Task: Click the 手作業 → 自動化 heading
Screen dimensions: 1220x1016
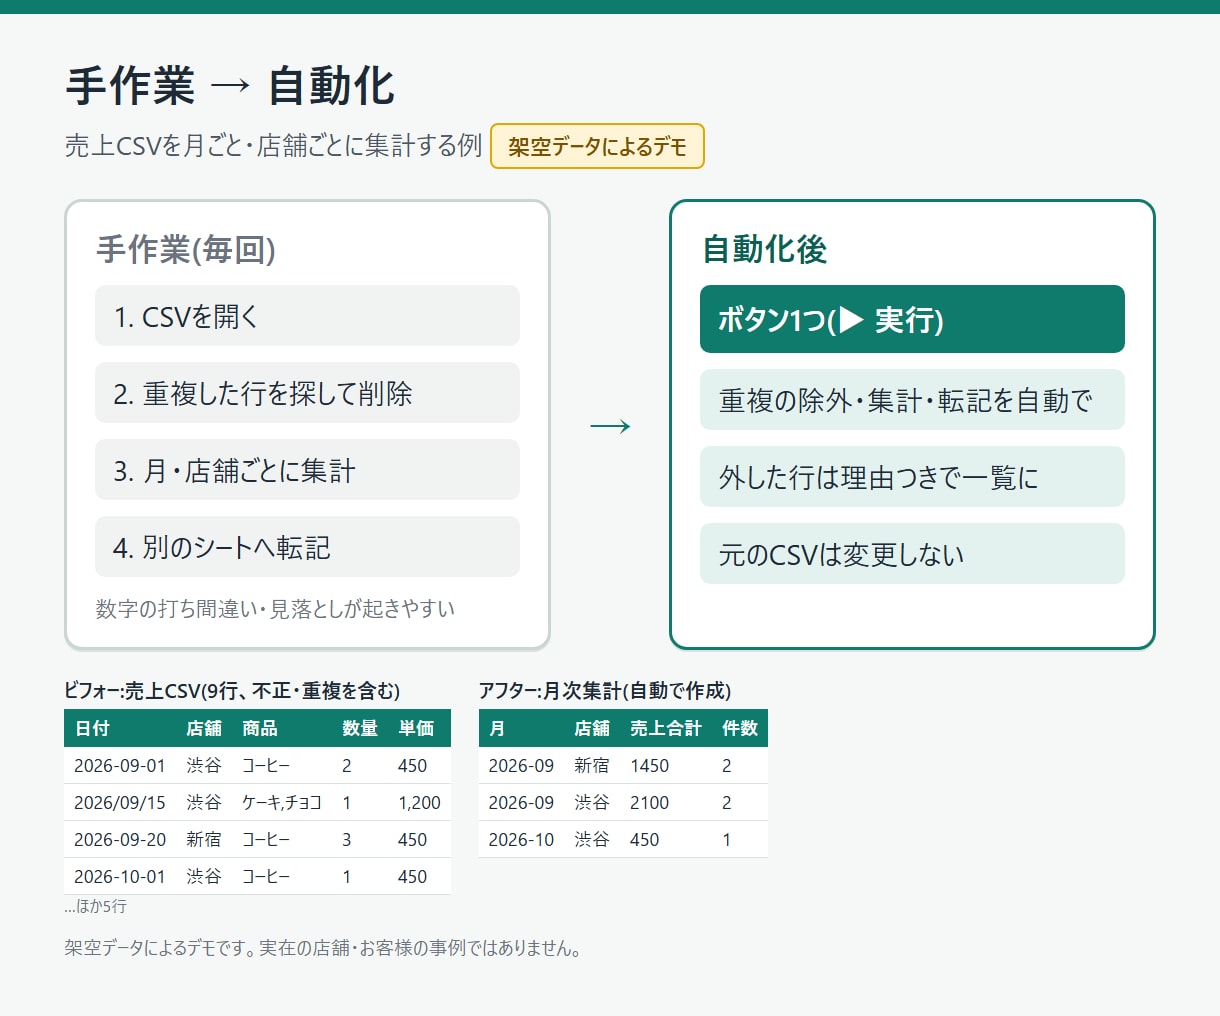Action: [x=230, y=86]
